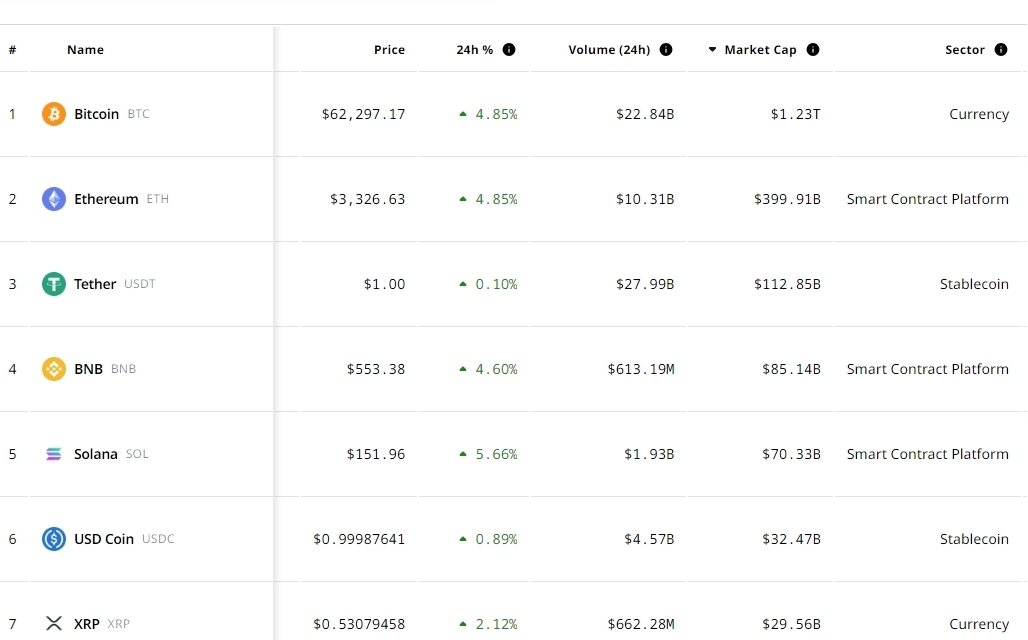This screenshot has width=1028, height=640.
Task: Click the Sector column info icon
Action: (1001, 50)
